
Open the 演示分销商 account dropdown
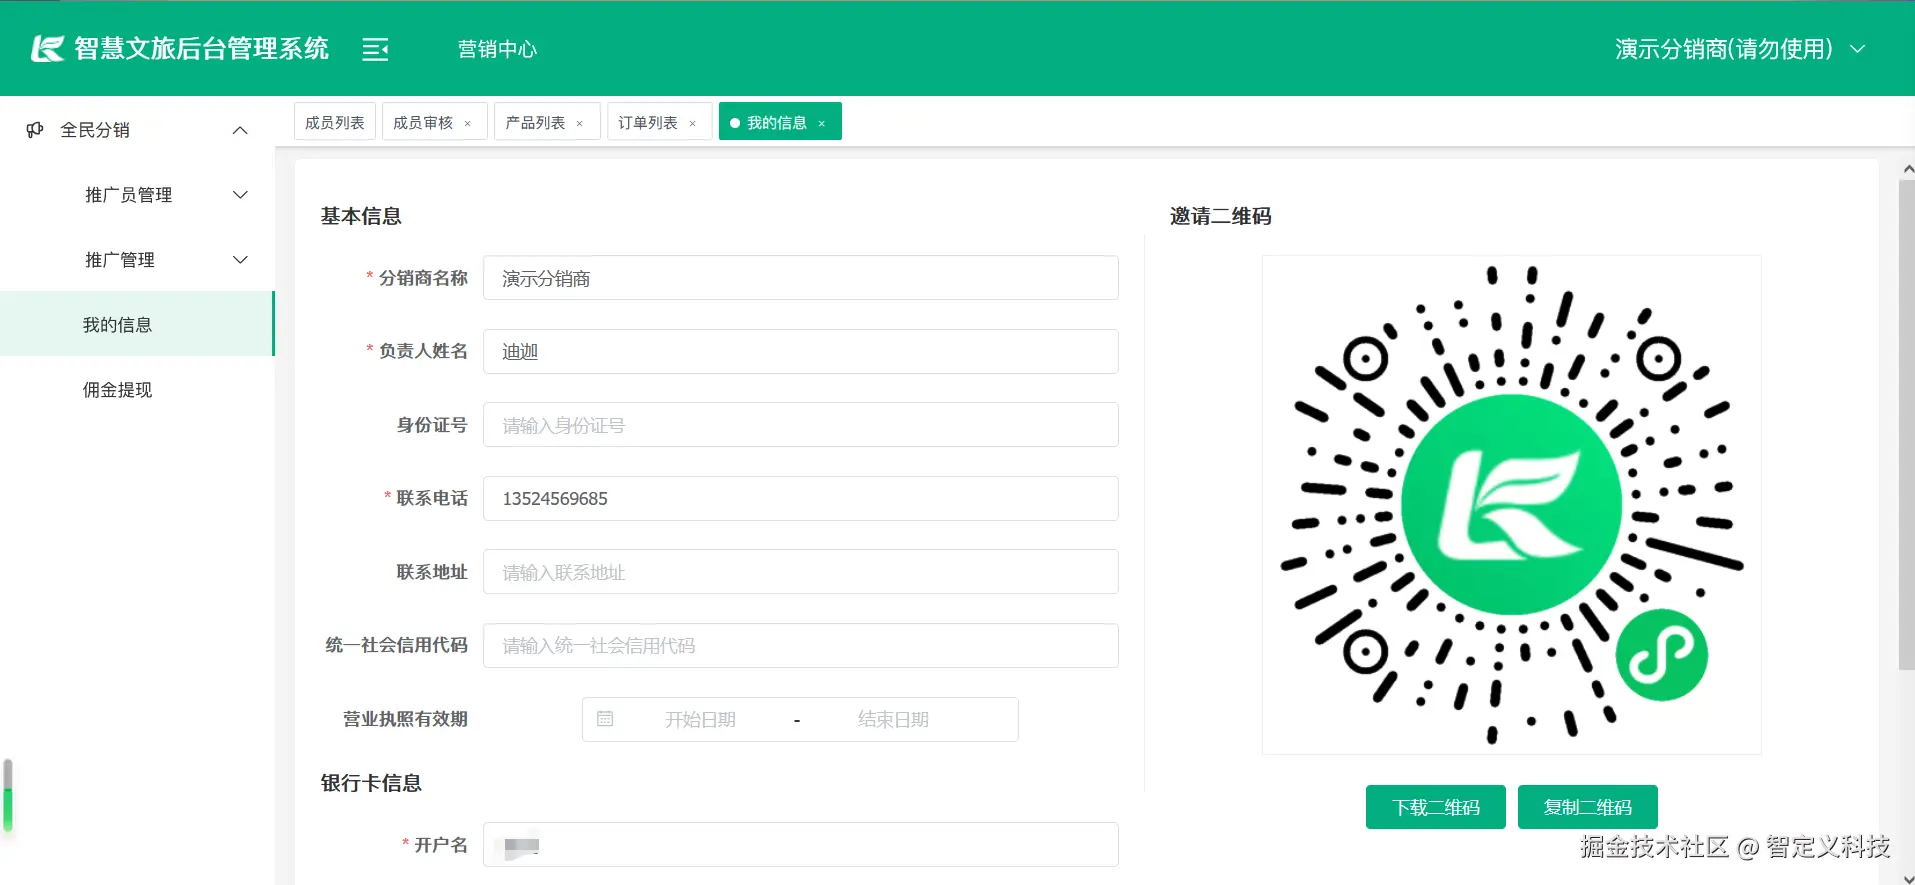tap(1740, 49)
